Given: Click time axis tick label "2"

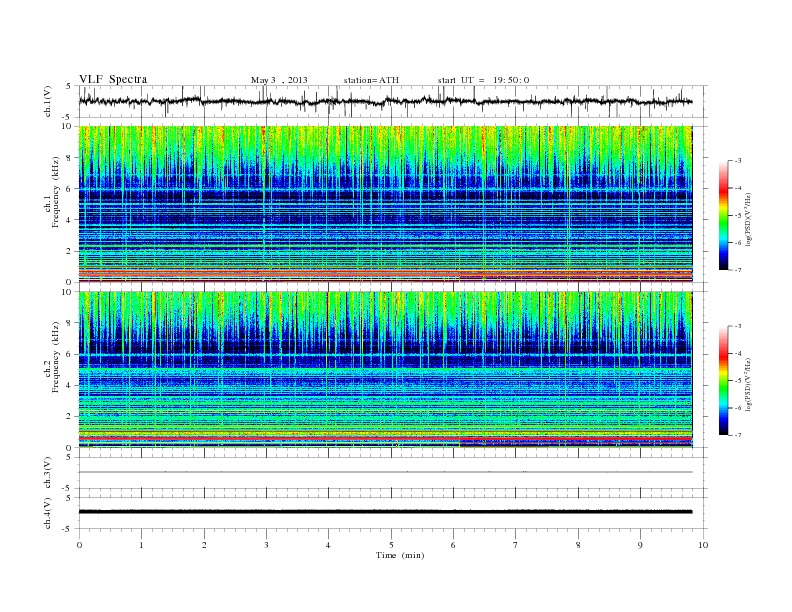Looking at the screenshot, I should point(204,545).
